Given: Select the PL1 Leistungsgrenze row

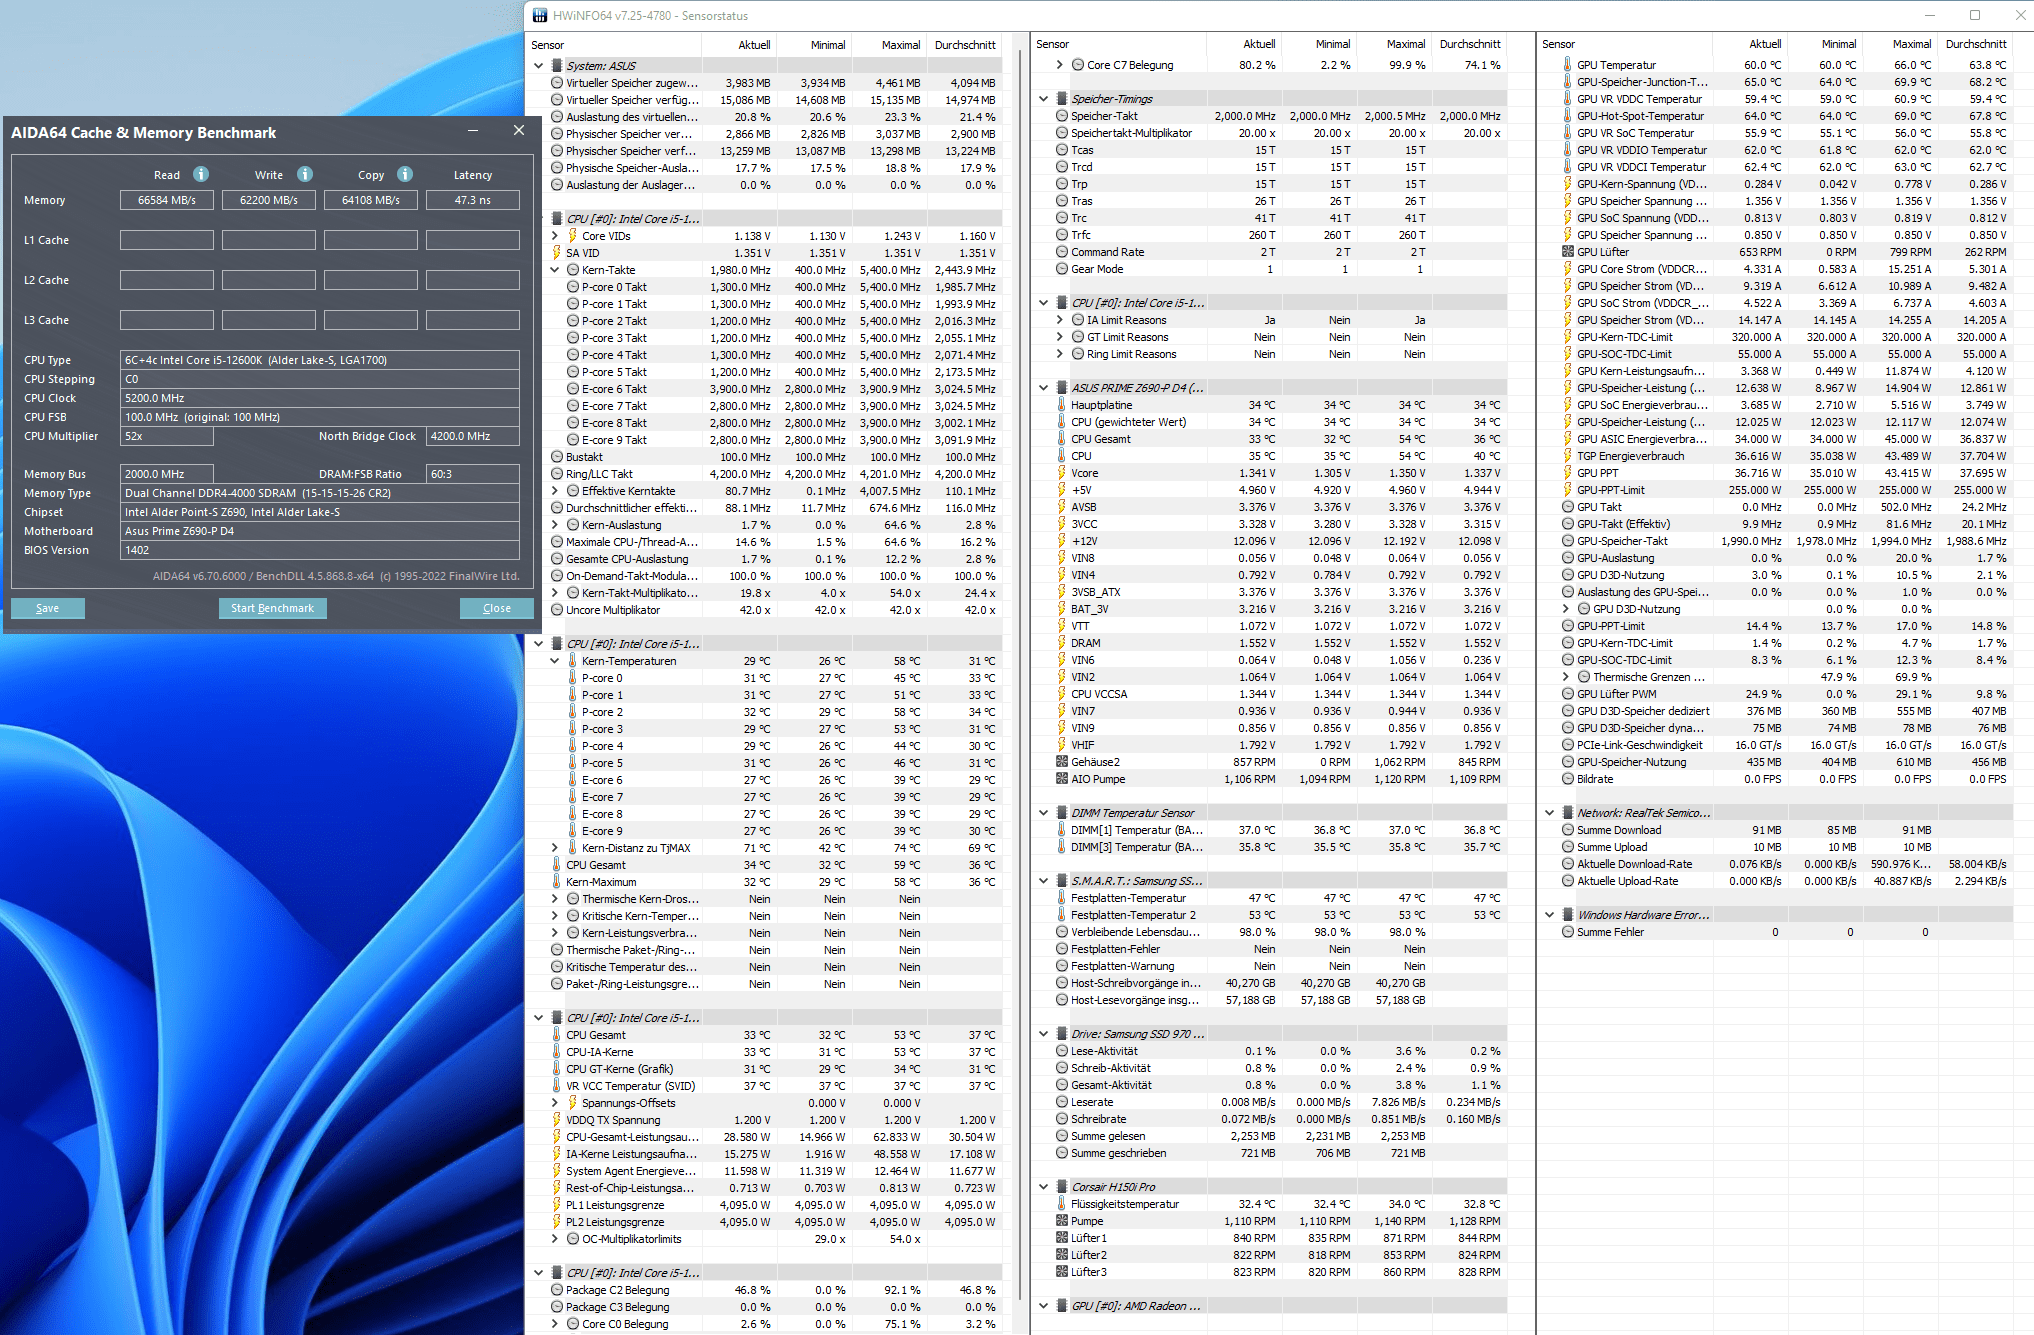Looking at the screenshot, I should pyautogui.click(x=765, y=1205).
